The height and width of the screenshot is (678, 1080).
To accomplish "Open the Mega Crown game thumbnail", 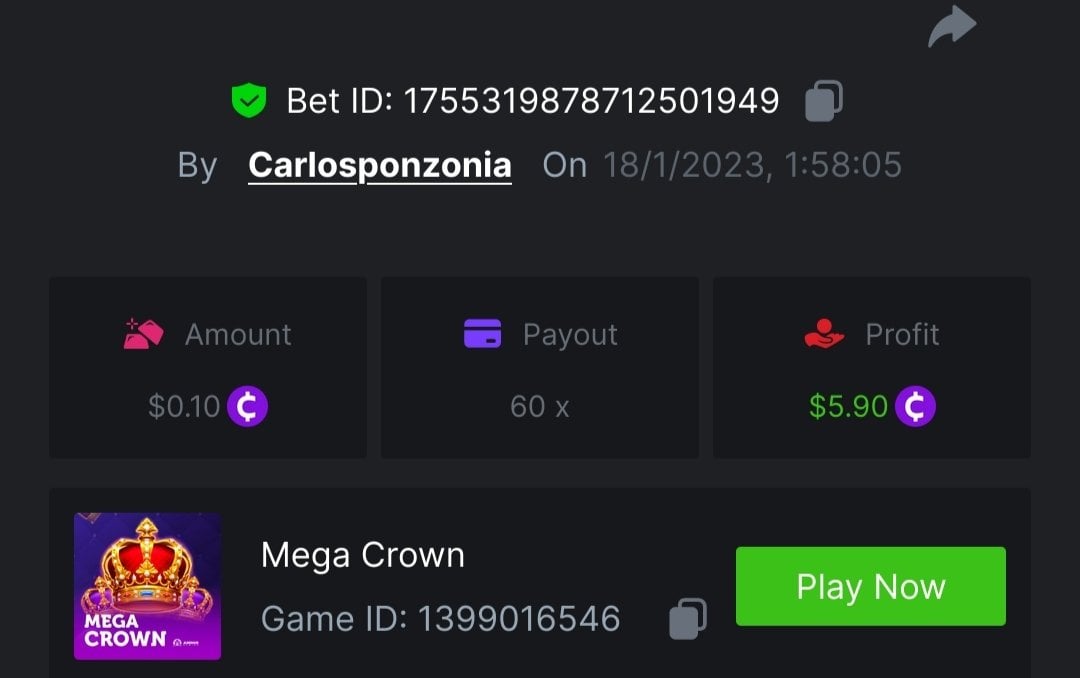I will pos(147,586).
